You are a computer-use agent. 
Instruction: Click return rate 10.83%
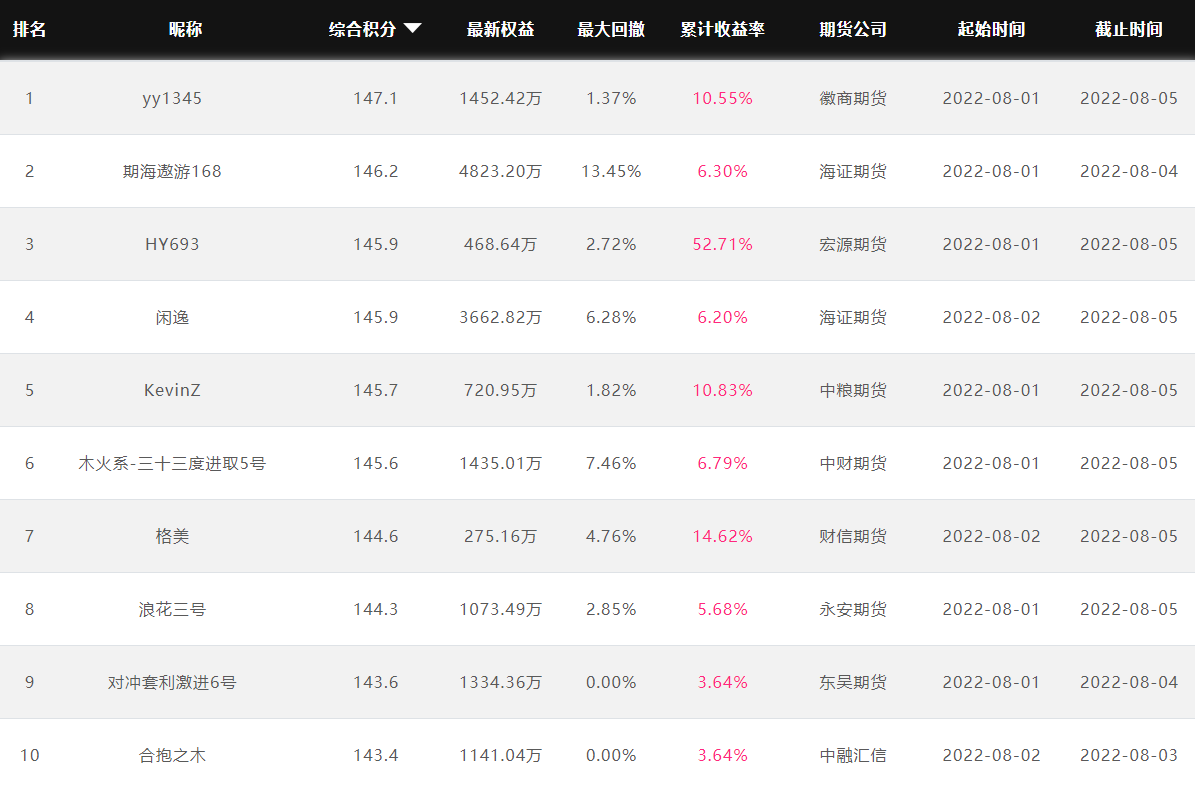point(722,390)
